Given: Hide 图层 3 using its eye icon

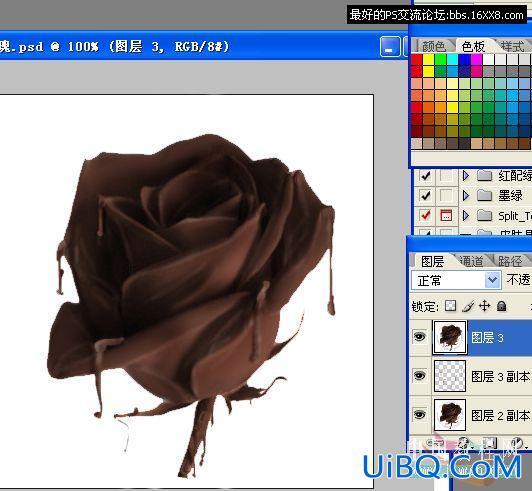Looking at the screenshot, I should coord(420,337).
